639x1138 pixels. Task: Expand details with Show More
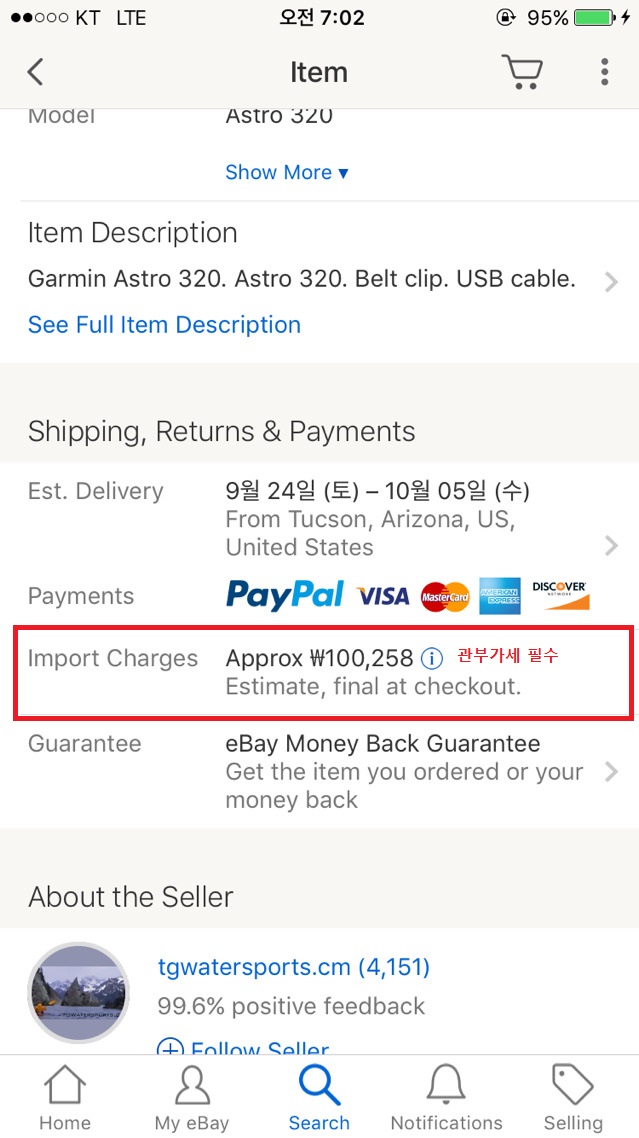pos(287,172)
